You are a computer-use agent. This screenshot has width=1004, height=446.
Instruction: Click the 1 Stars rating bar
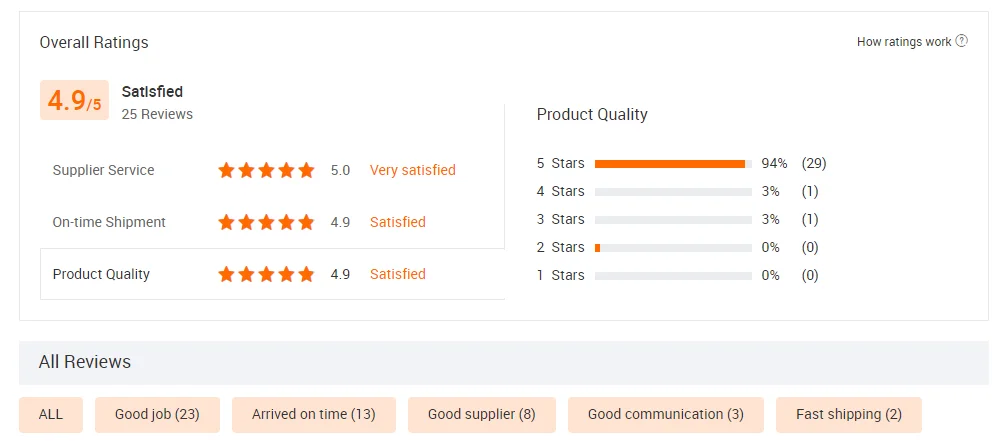(x=673, y=276)
